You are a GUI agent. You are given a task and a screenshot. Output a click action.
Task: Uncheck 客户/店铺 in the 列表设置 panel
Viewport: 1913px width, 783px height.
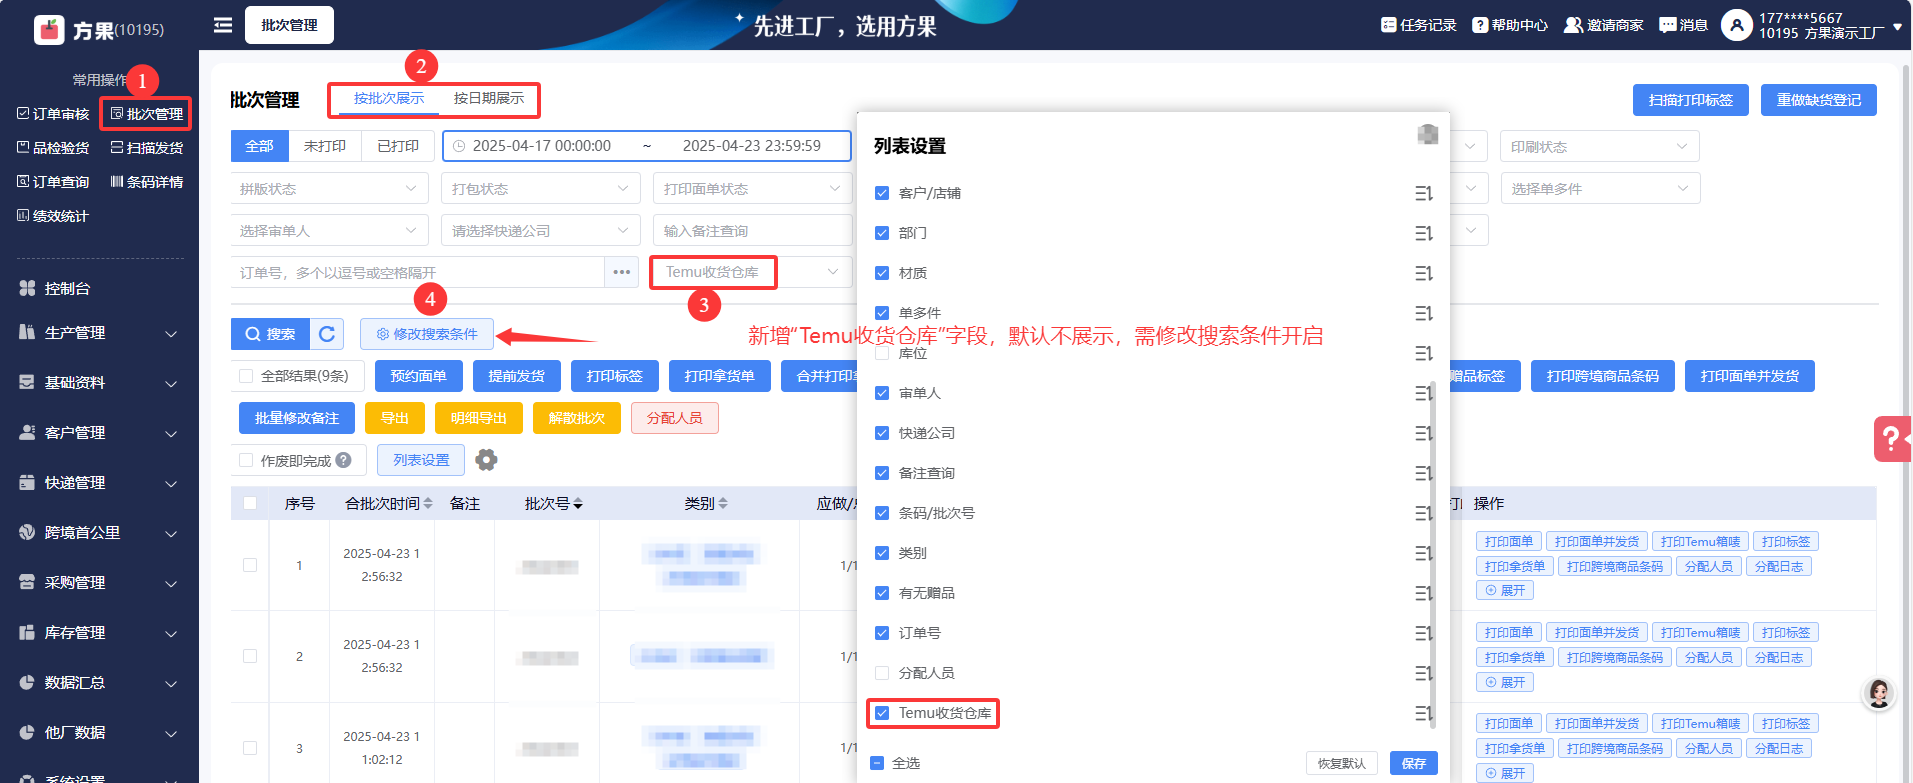(882, 193)
